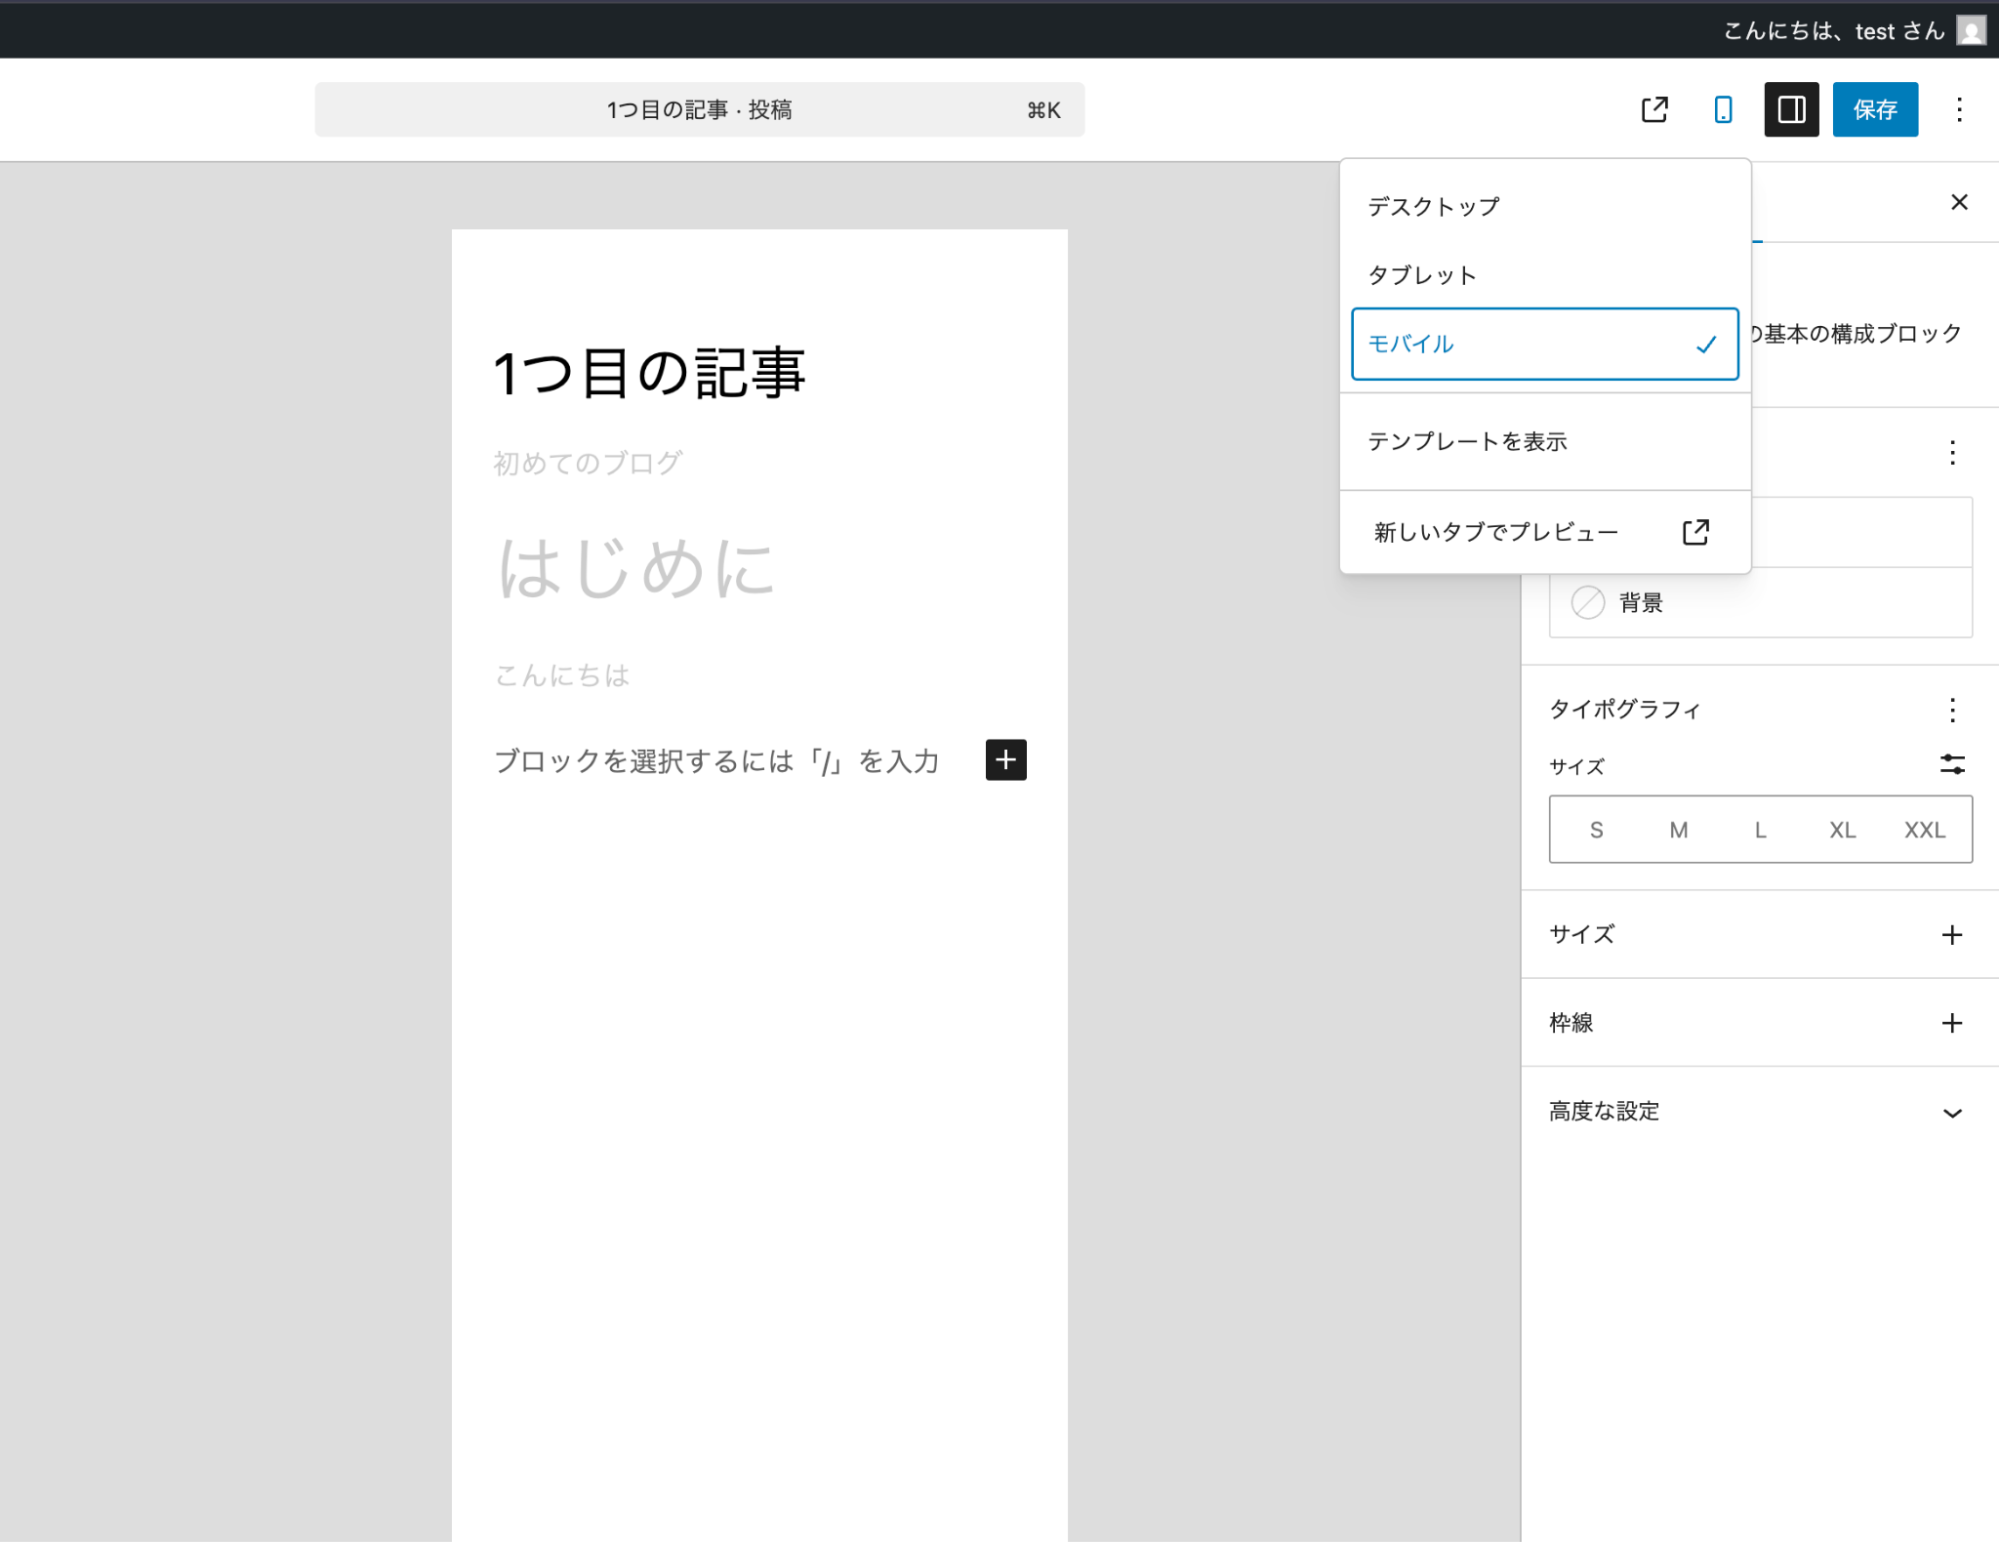Open typography options three-dot menu

[x=1952, y=710]
